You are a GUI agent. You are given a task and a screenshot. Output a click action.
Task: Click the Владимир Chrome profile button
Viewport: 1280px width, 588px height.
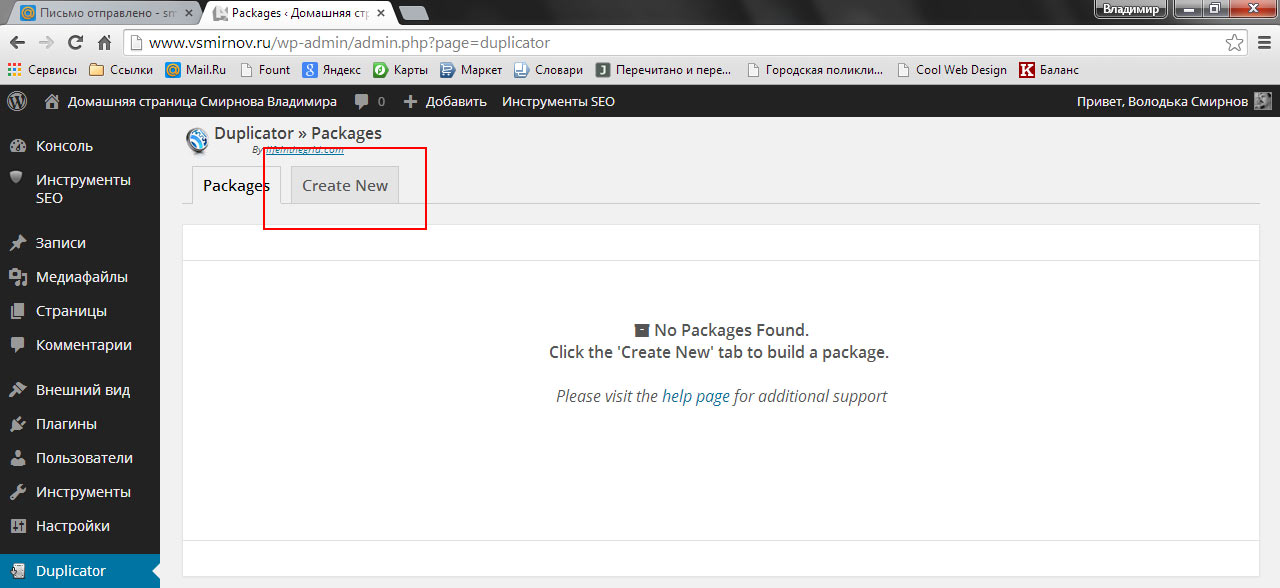pyautogui.click(x=1131, y=9)
